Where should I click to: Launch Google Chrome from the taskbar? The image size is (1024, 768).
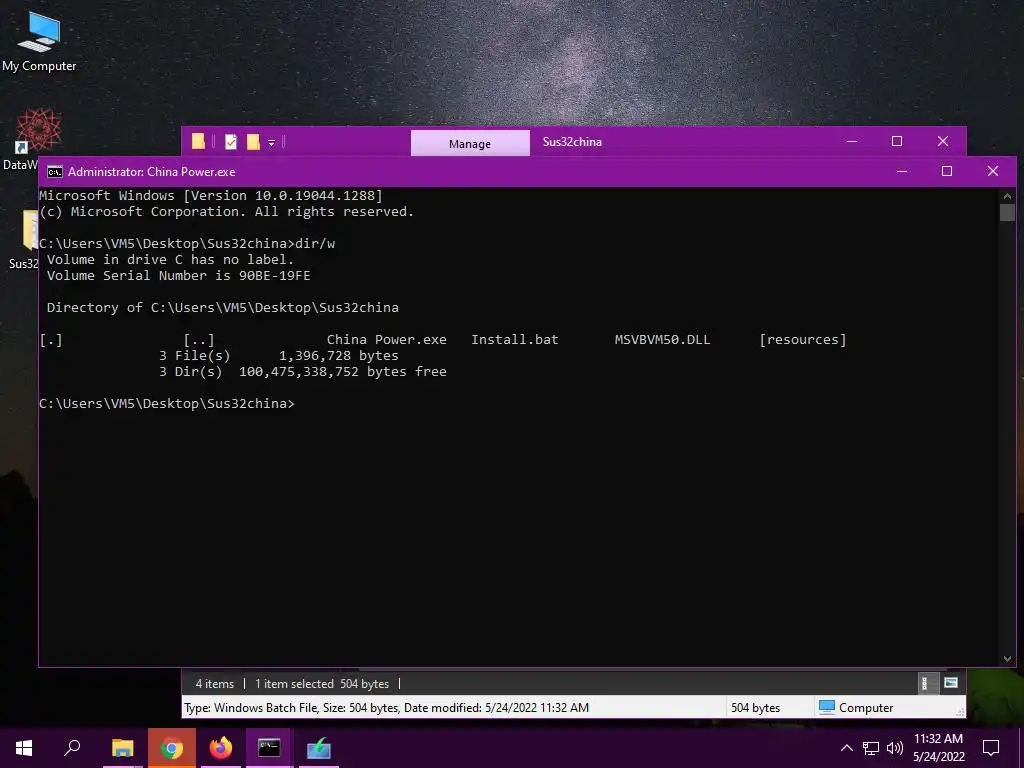[172, 748]
